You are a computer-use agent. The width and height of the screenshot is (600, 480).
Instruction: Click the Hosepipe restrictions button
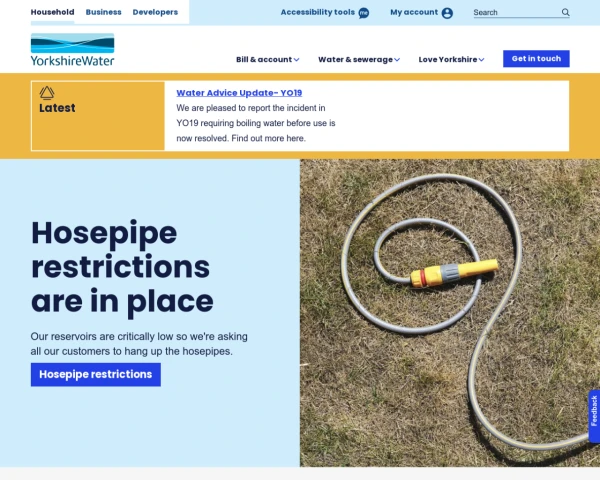pyautogui.click(x=96, y=374)
